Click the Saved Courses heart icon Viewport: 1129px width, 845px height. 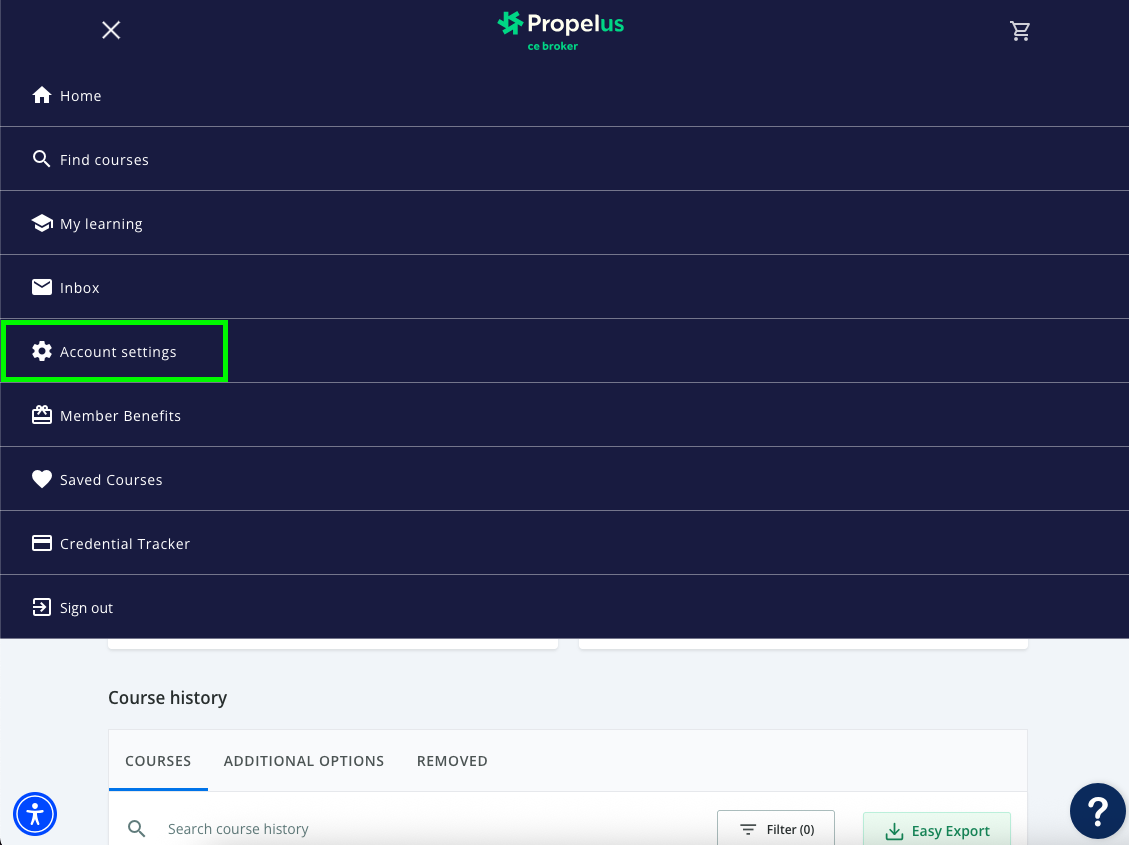pos(42,480)
